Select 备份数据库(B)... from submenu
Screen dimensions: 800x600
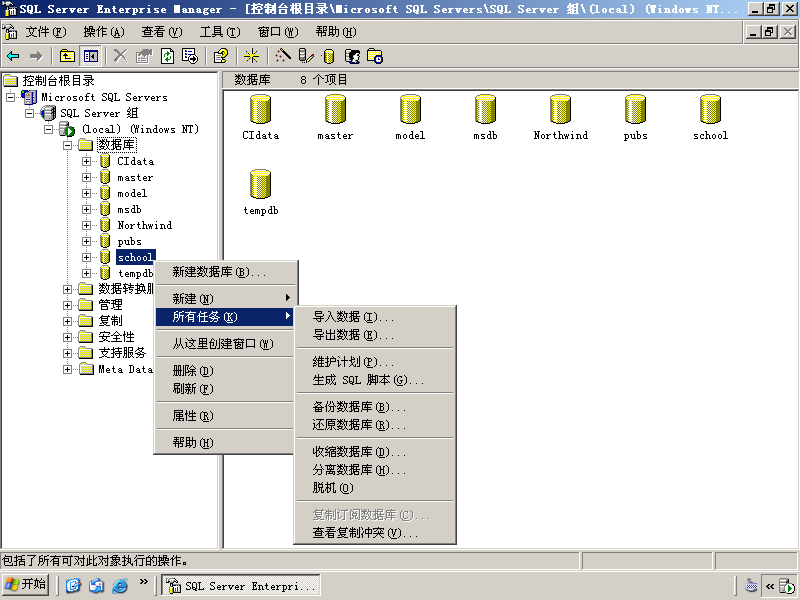(x=374, y=407)
